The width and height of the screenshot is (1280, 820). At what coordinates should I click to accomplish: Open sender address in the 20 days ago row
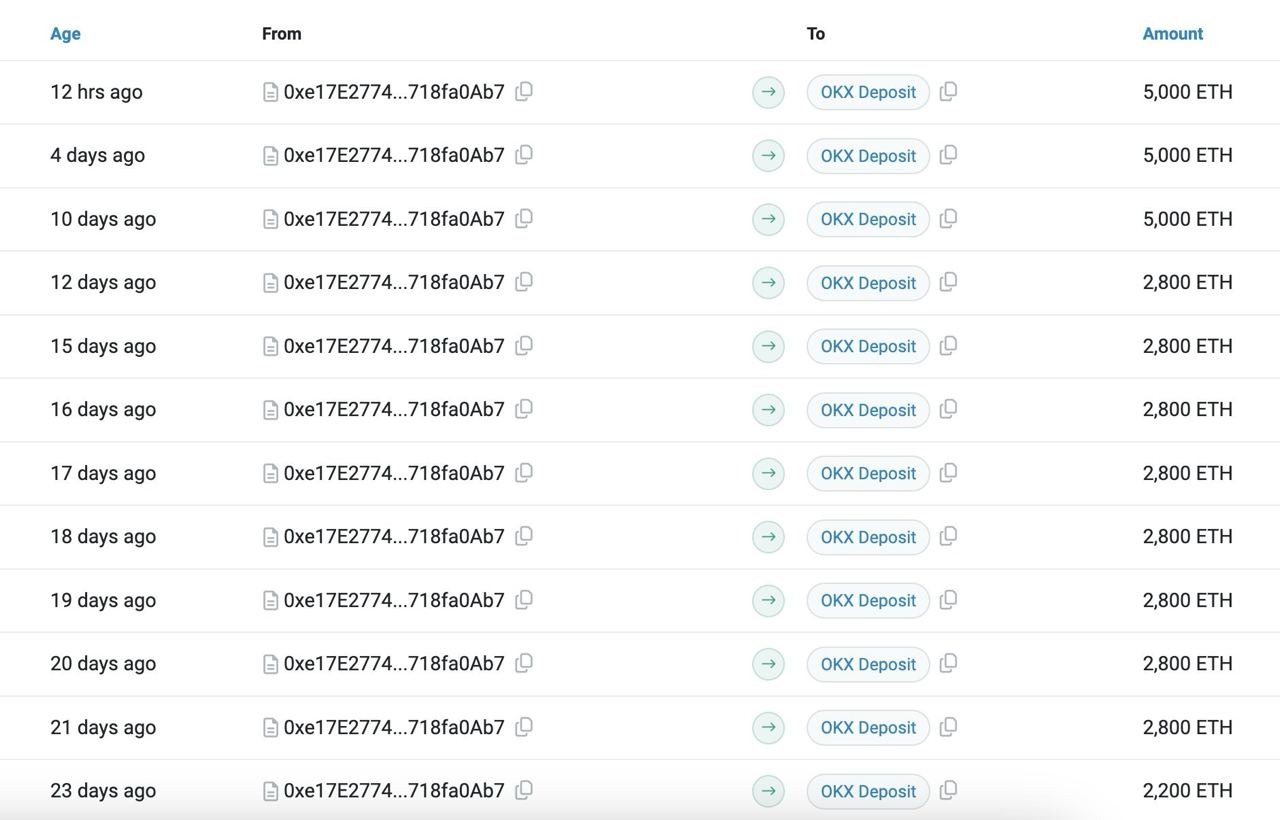(394, 663)
